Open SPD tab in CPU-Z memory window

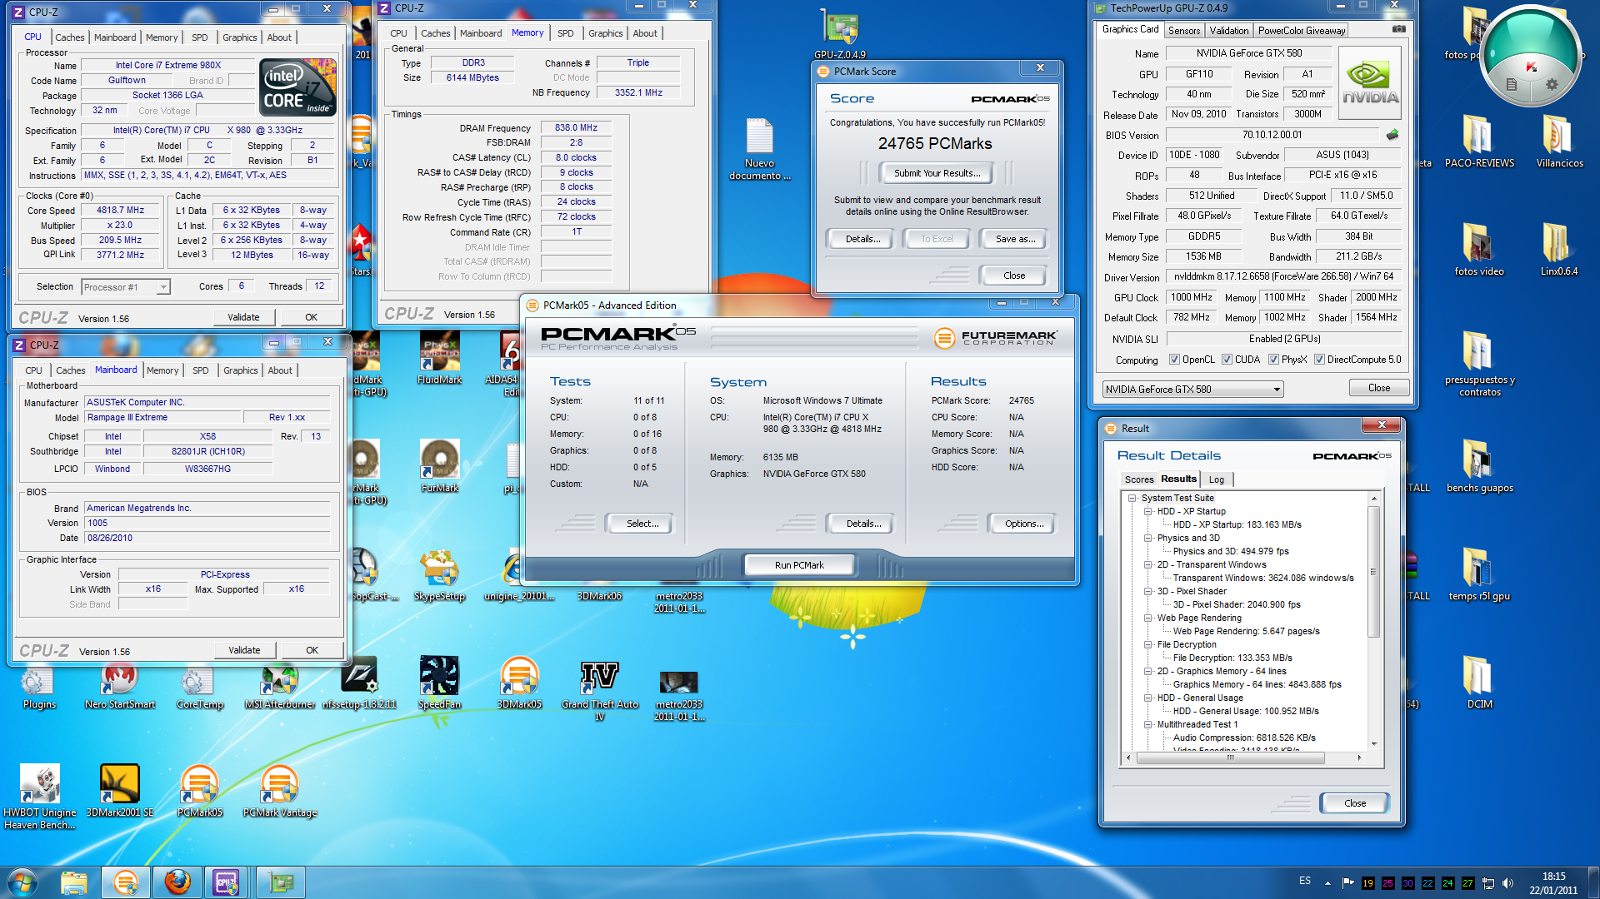tap(565, 33)
